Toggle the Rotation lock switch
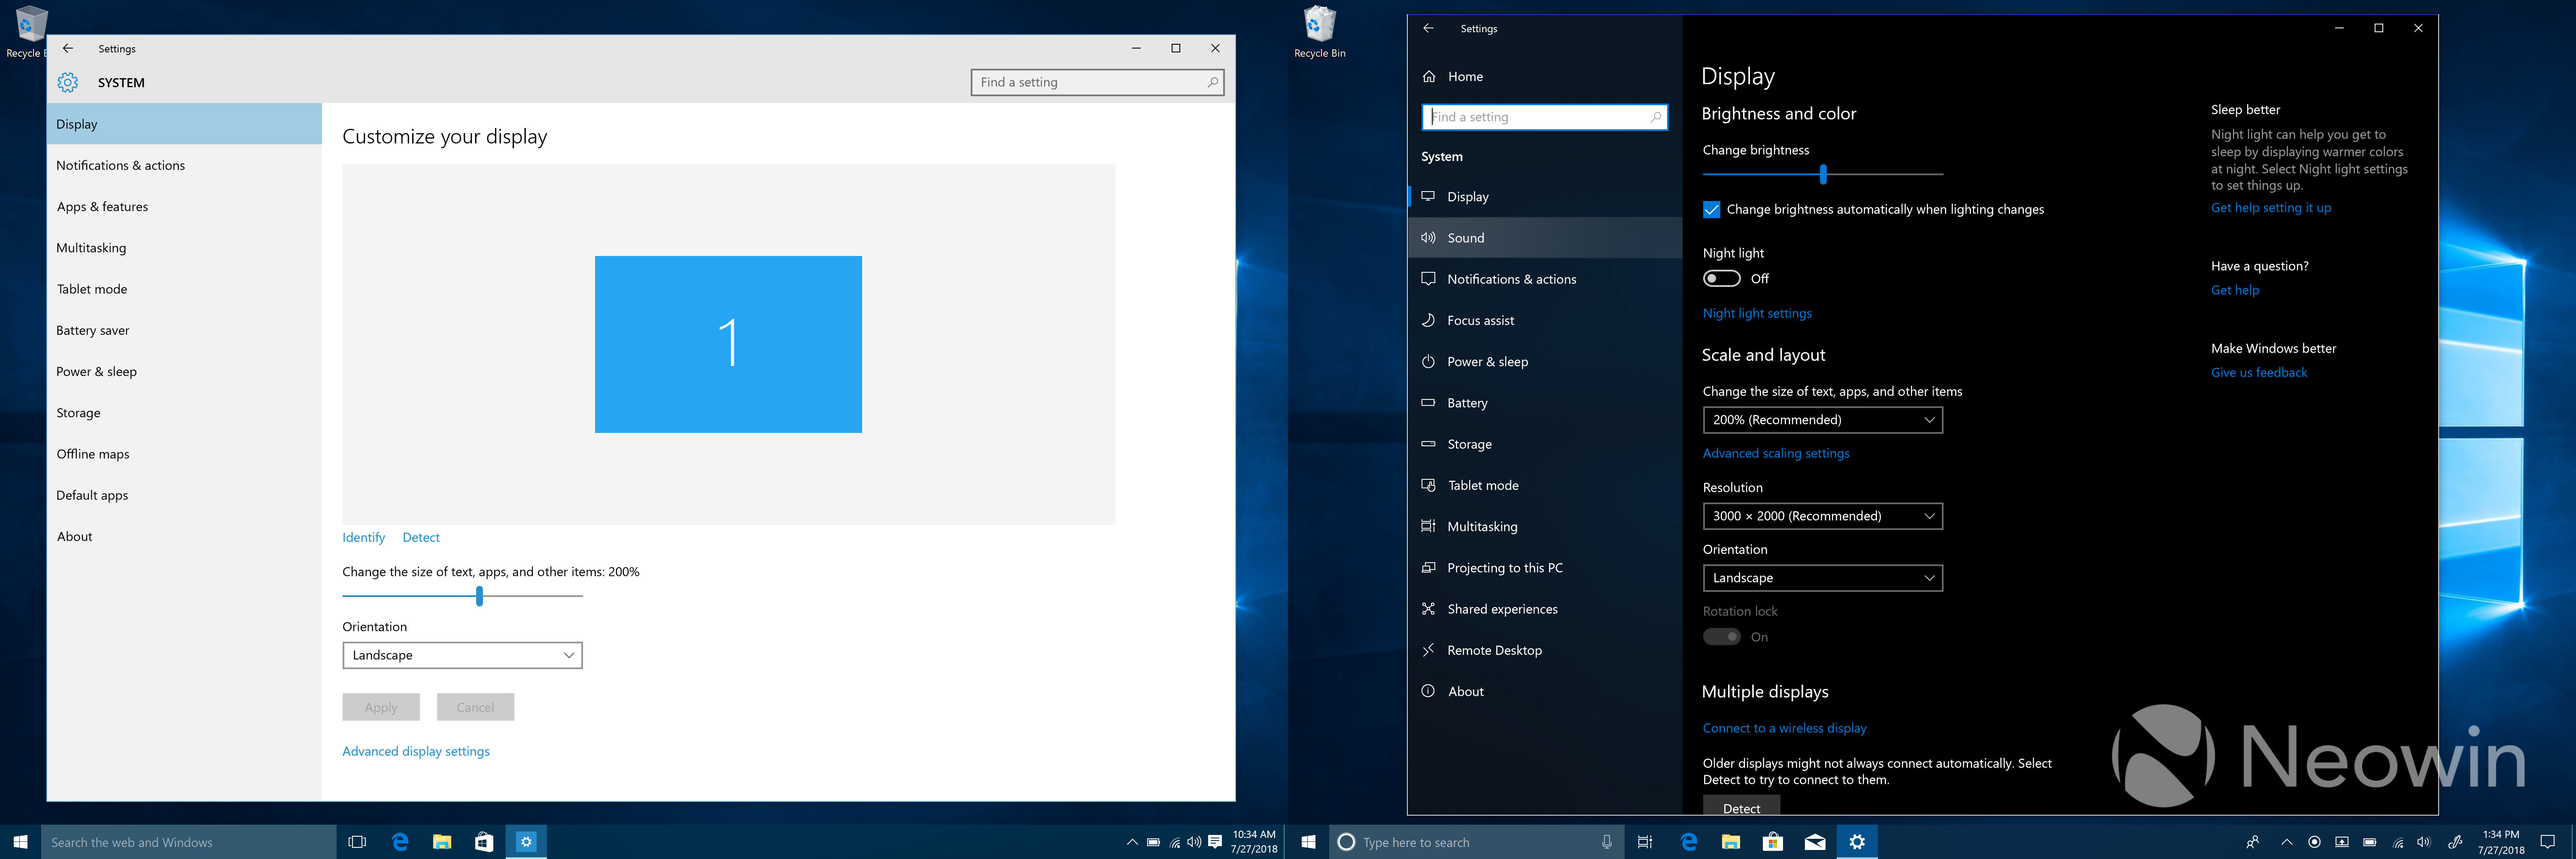The height and width of the screenshot is (859, 2576). point(1721,637)
